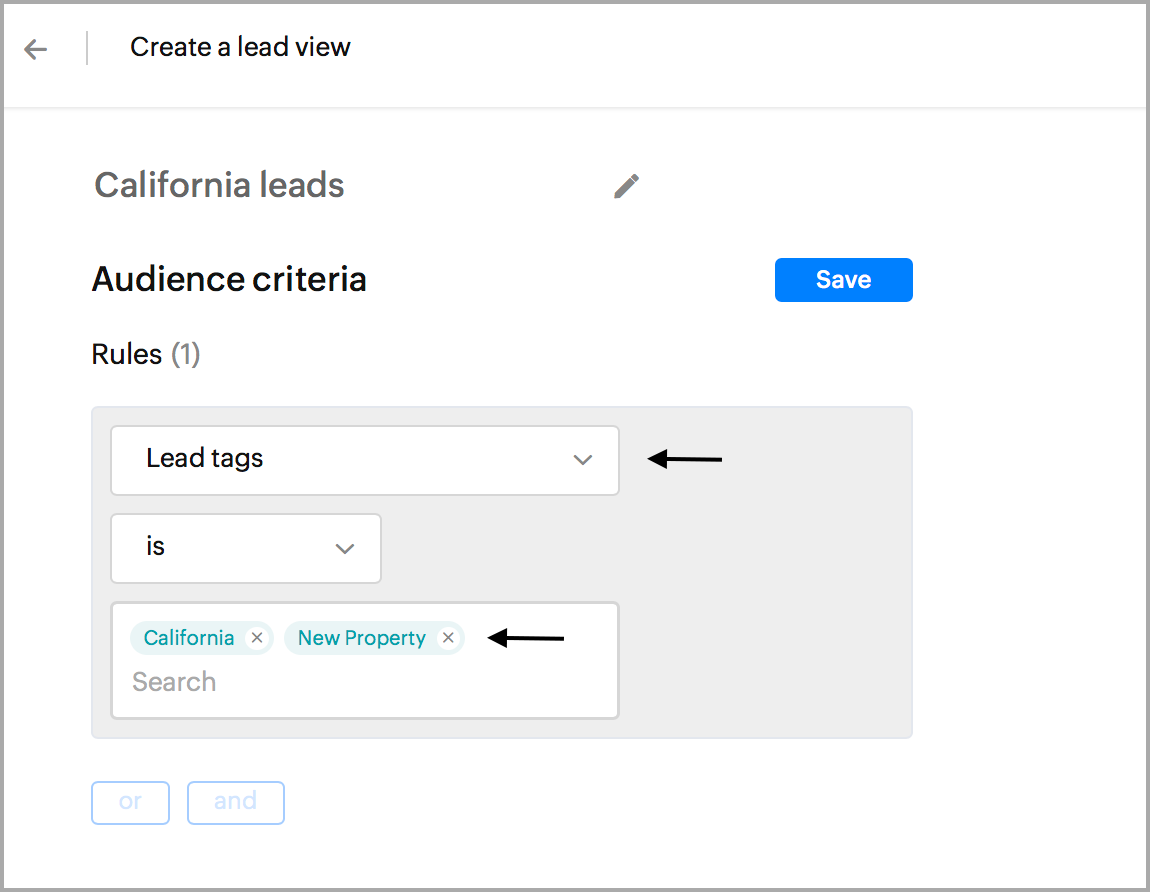Click the California leads view name

point(219,185)
